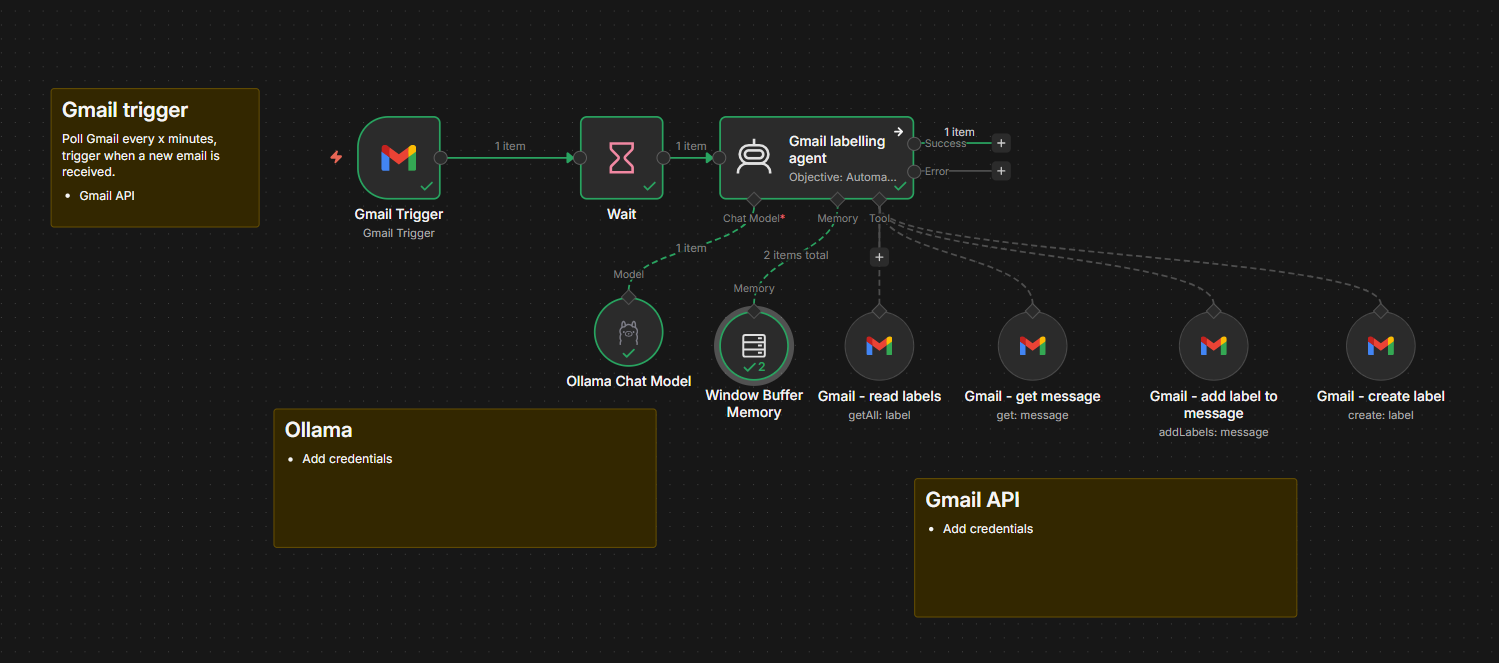The image size is (1499, 663).
Task: Add node on agent Error output
Action: click(1001, 171)
